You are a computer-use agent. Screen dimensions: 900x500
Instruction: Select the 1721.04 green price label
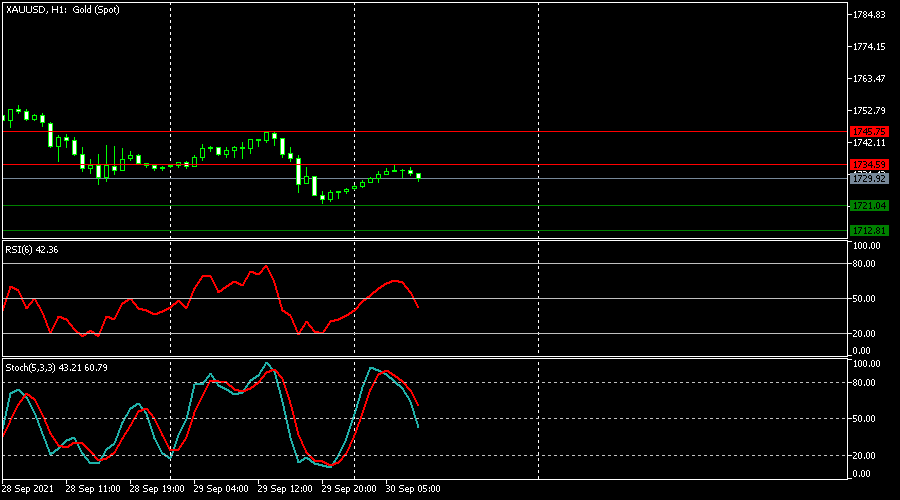[x=869, y=206]
